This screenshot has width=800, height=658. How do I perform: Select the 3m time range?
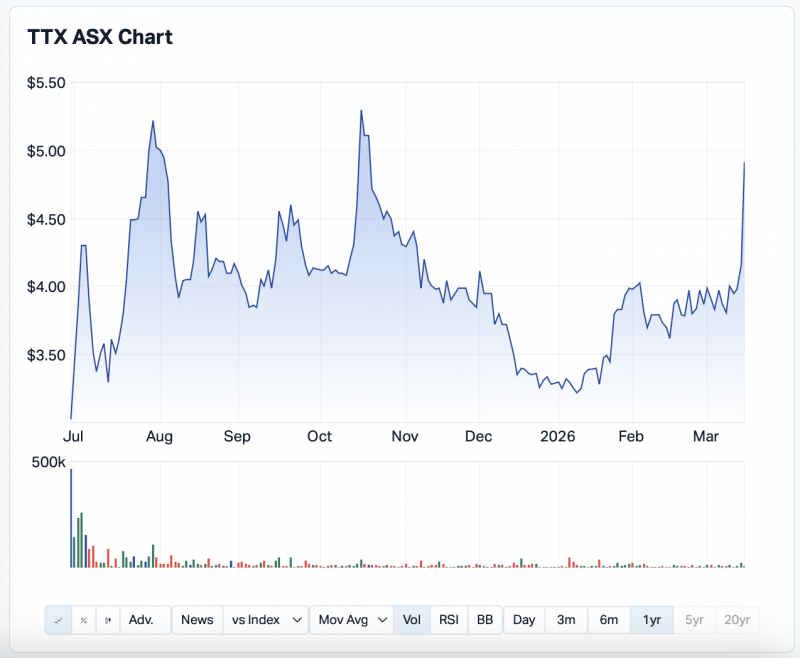click(x=566, y=620)
